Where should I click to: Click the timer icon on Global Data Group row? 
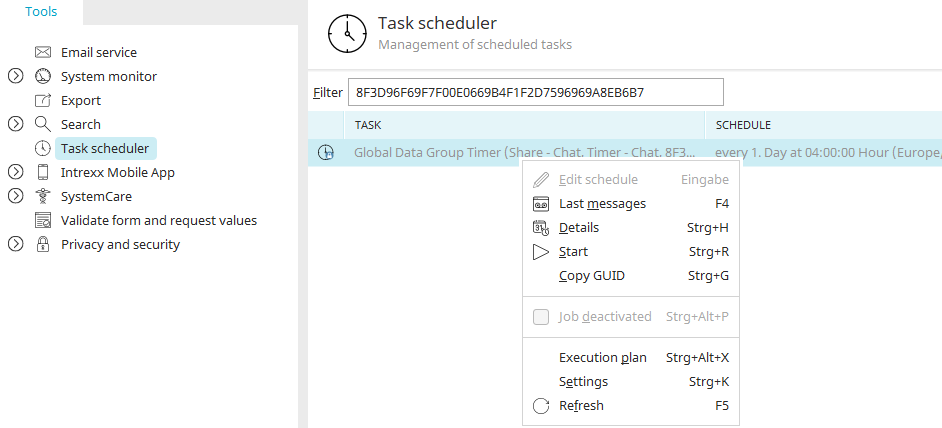(x=326, y=153)
